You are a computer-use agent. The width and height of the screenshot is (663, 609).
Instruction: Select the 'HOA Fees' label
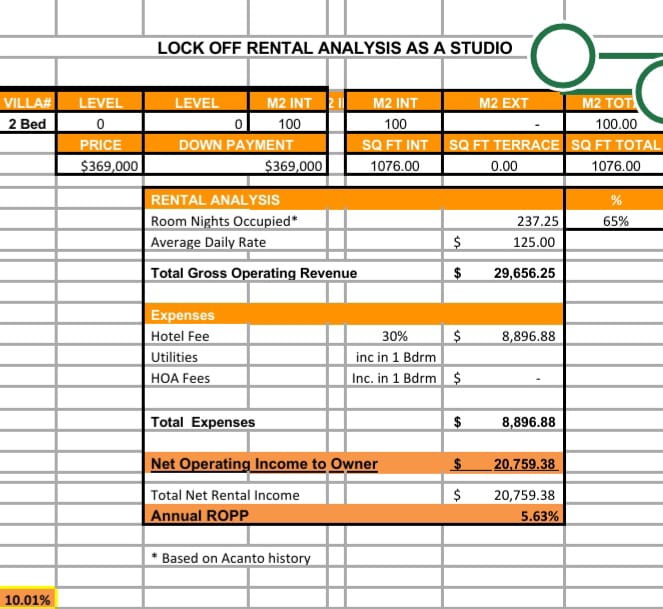pyautogui.click(x=180, y=378)
